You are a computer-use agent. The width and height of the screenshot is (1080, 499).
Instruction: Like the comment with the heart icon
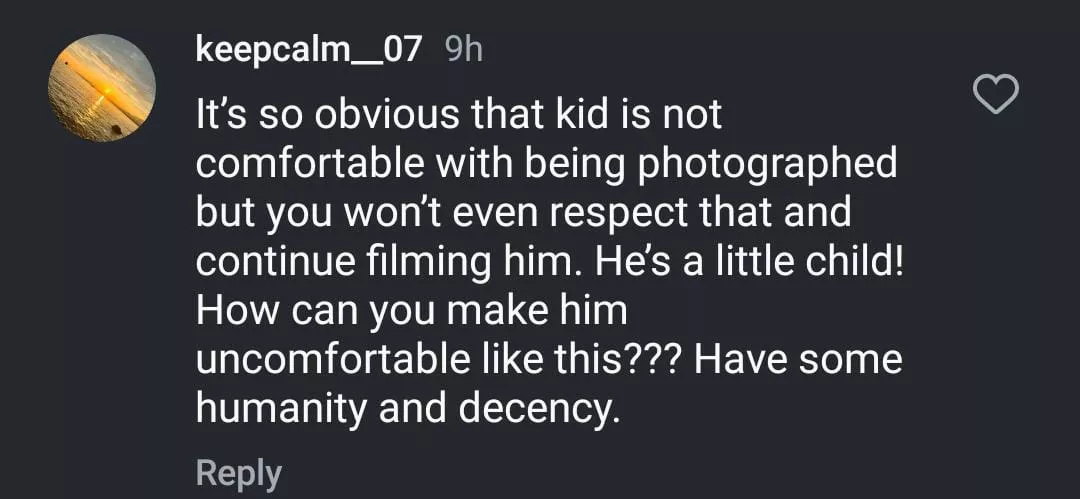995,96
